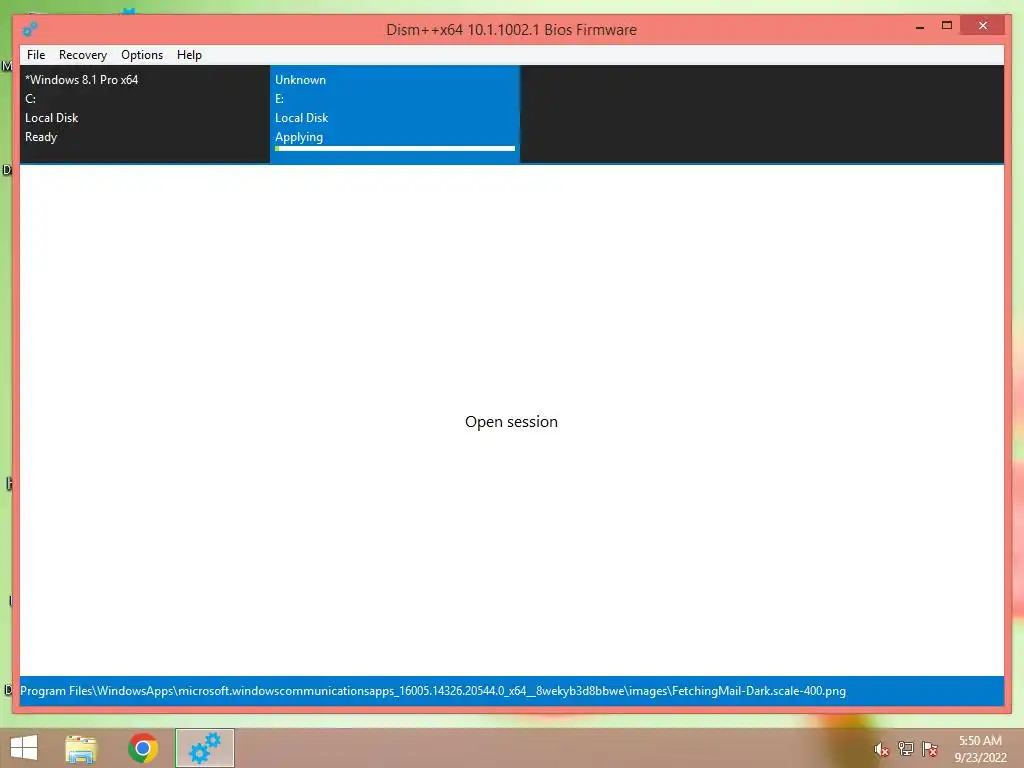
Task: Open the File menu
Action: [36, 55]
